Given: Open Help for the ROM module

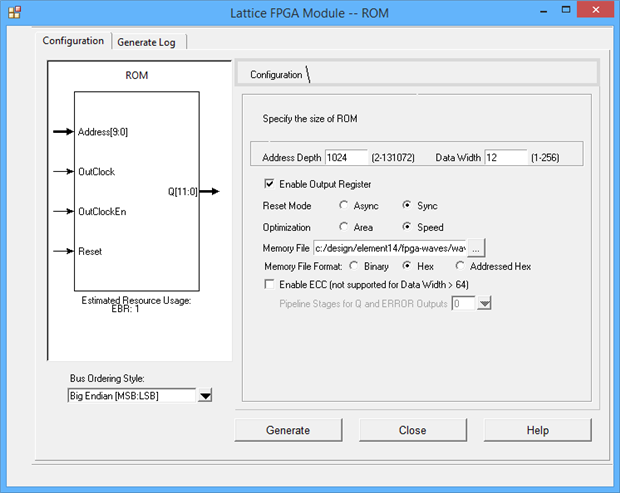Looking at the screenshot, I should (x=538, y=430).
